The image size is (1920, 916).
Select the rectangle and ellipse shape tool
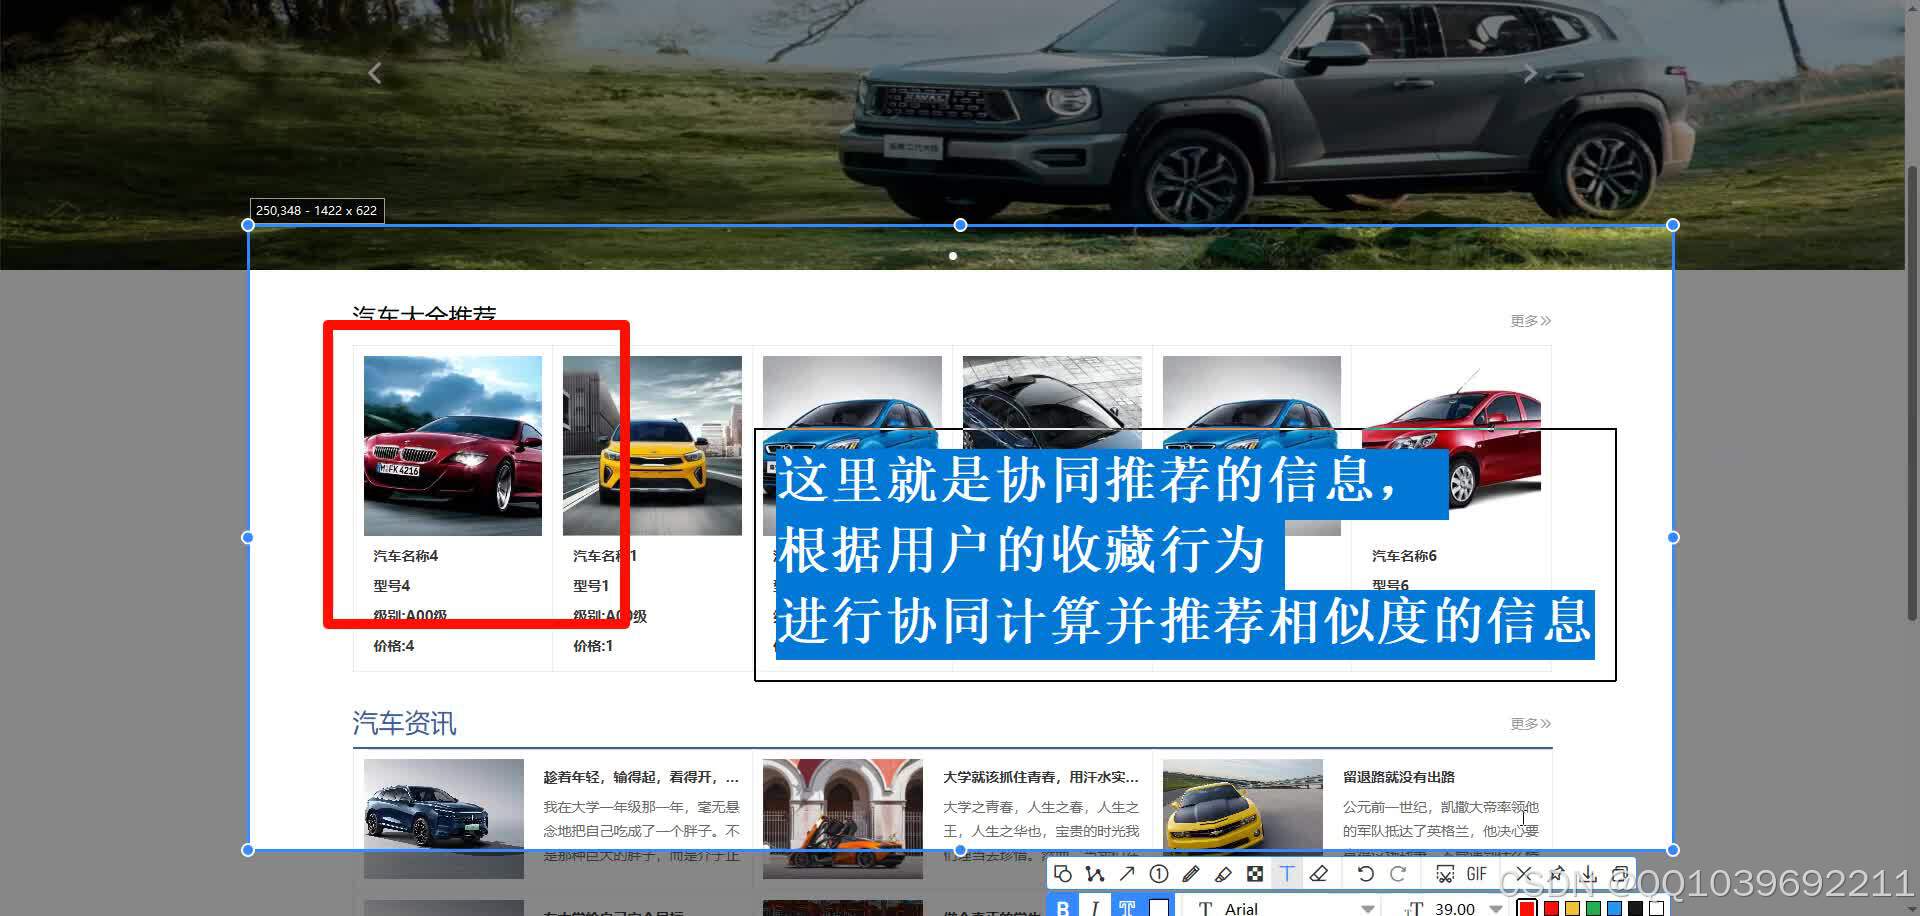coord(1063,874)
